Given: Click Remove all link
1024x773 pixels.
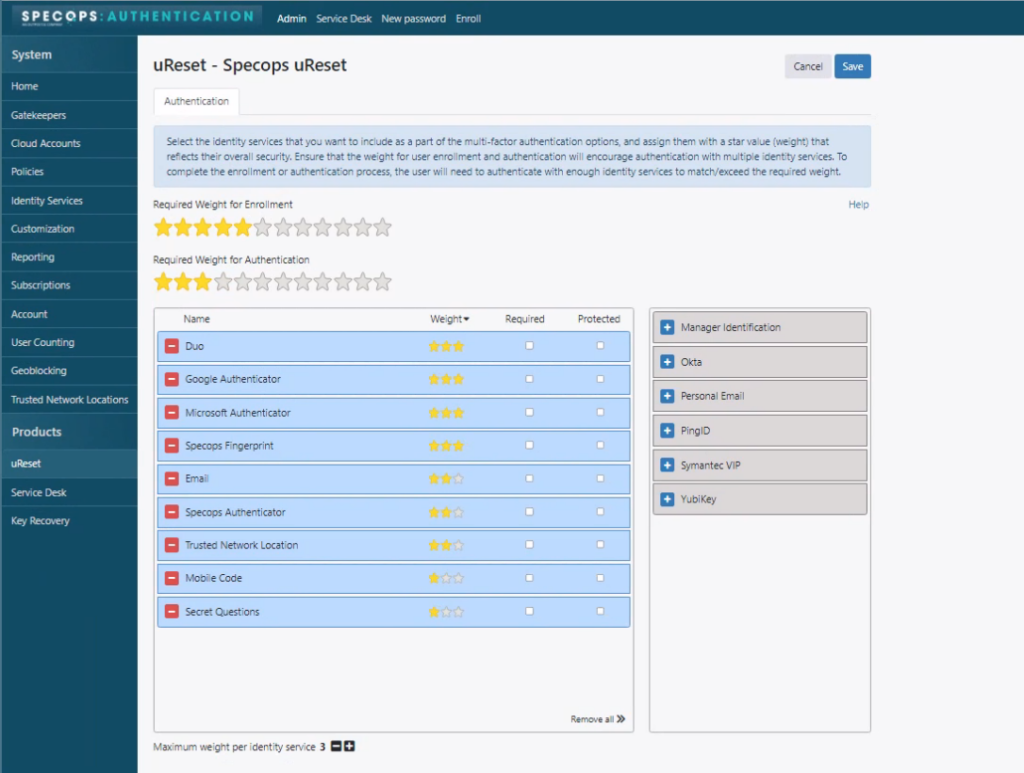Looking at the screenshot, I should pyautogui.click(x=598, y=719).
